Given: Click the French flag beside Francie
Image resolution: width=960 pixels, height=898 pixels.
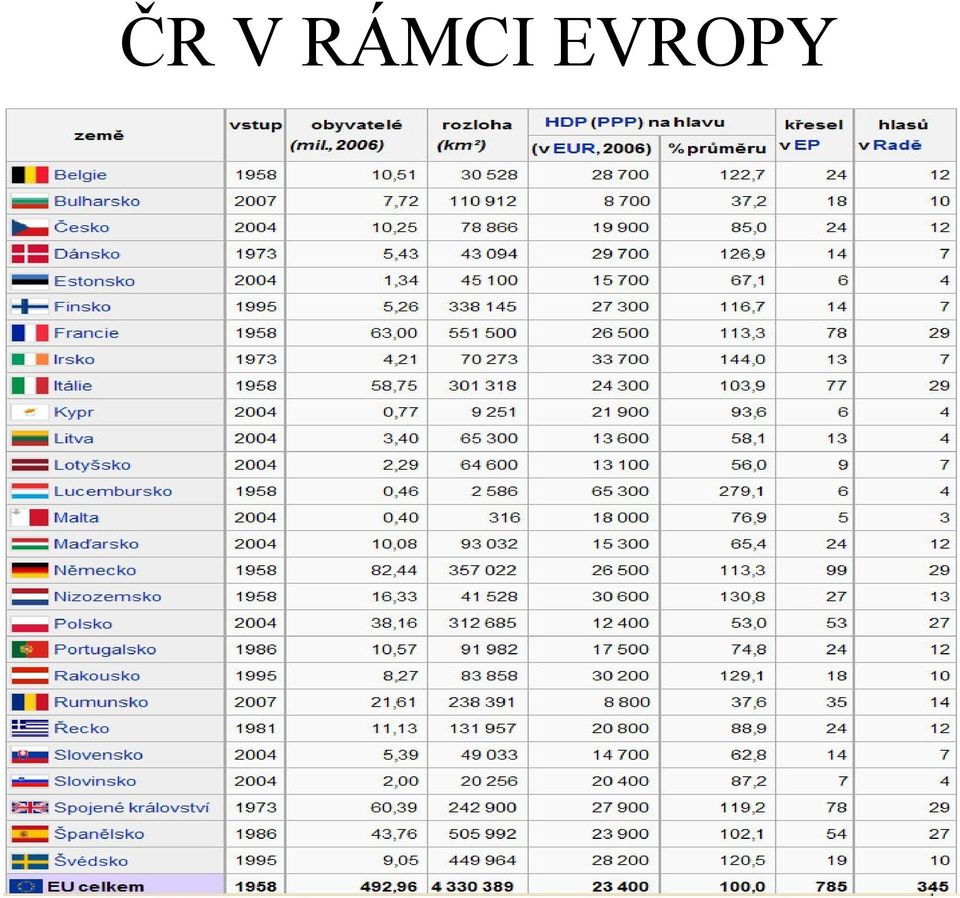Looking at the screenshot, I should coord(29,333).
